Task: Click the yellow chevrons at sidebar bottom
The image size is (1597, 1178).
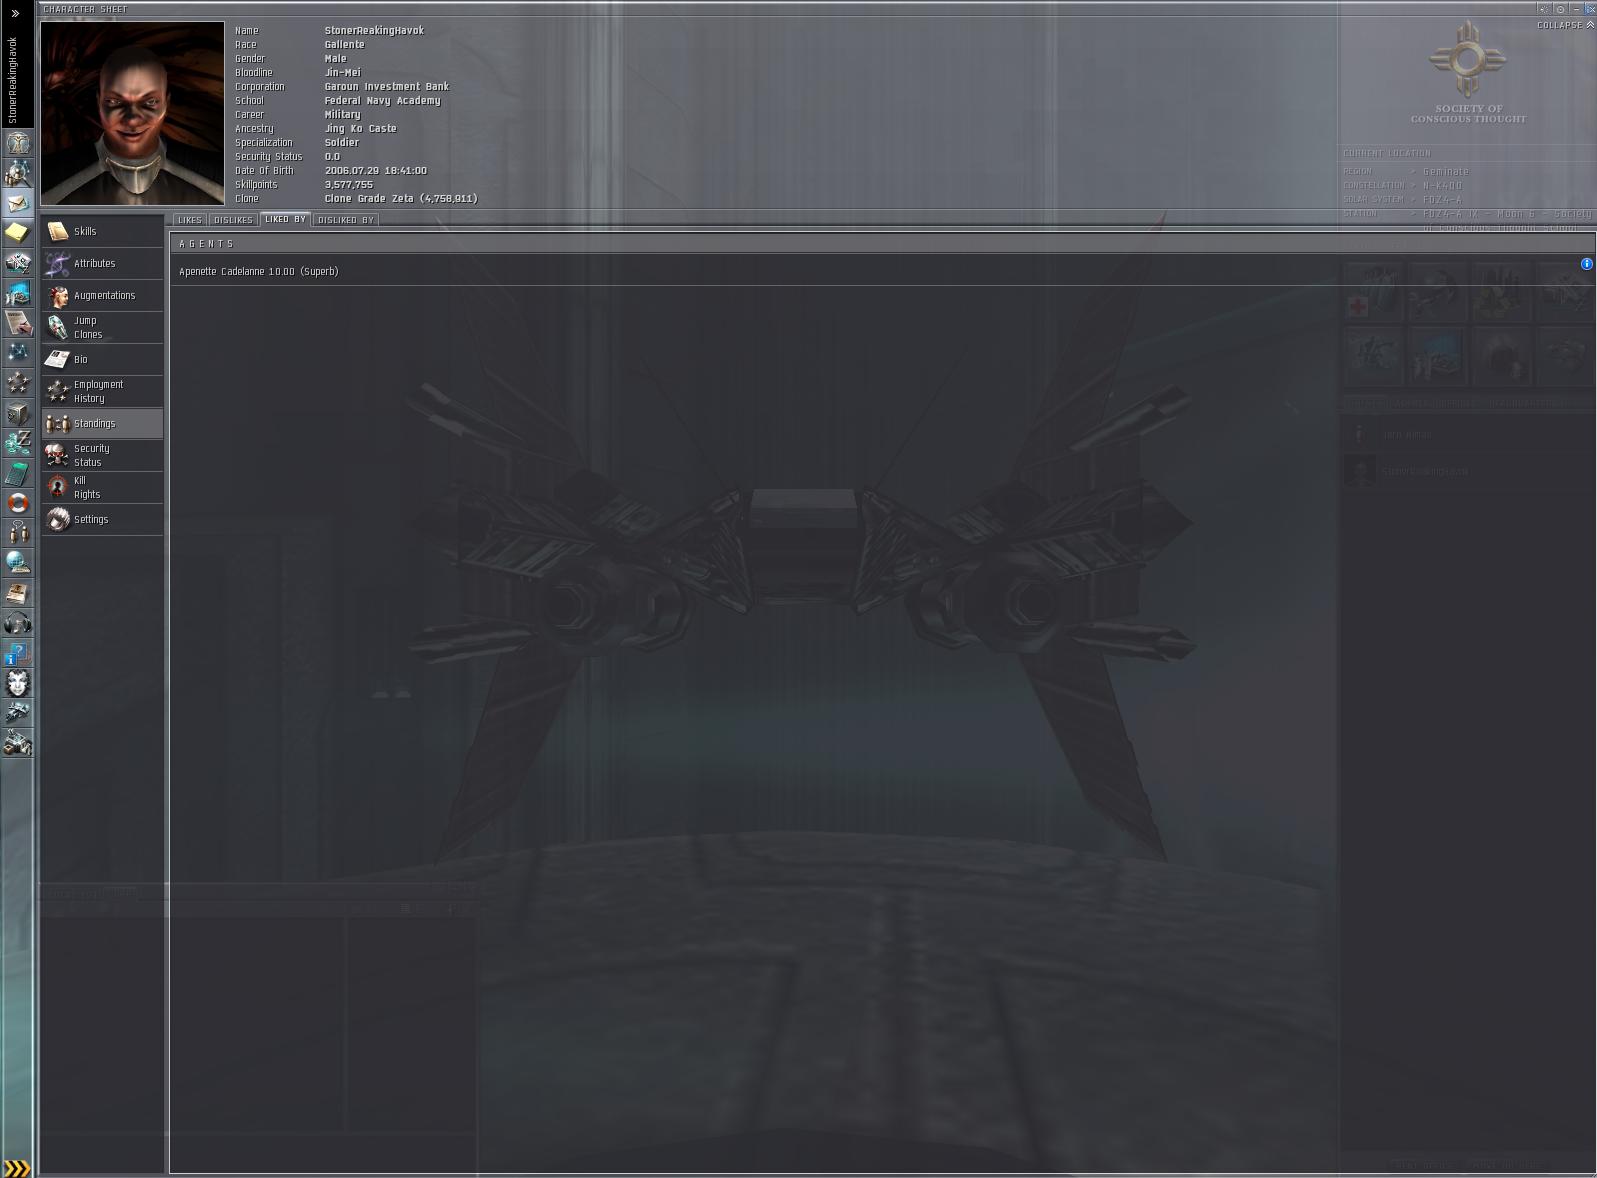Action: click(17, 1168)
